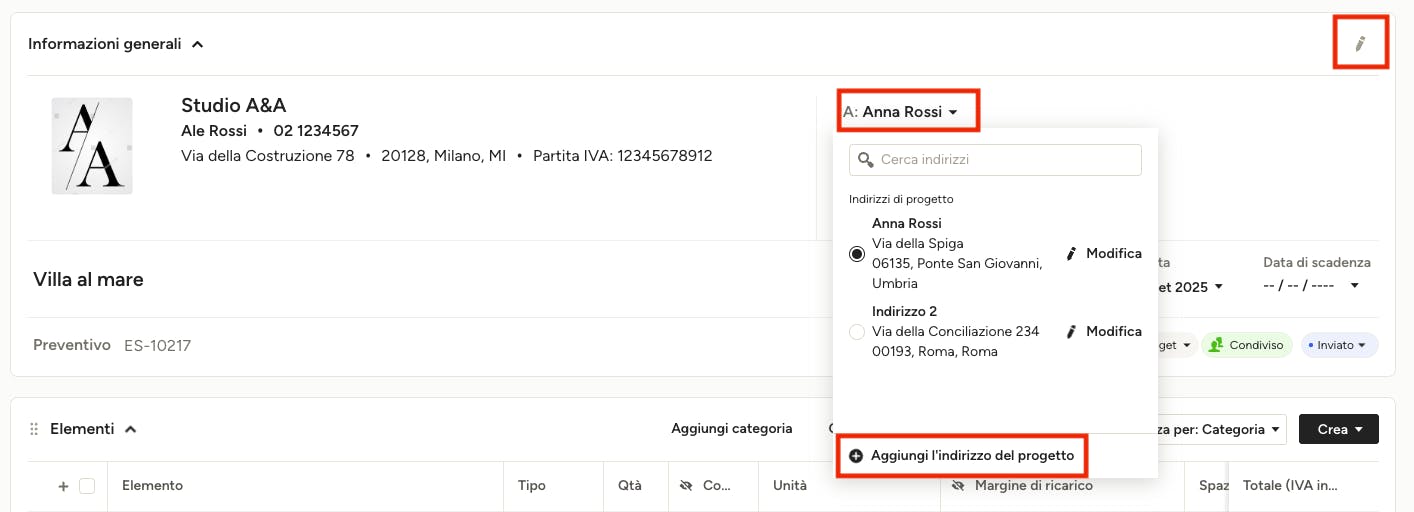
Task: Check the select-all checkbox in table header
Action: pos(87,486)
